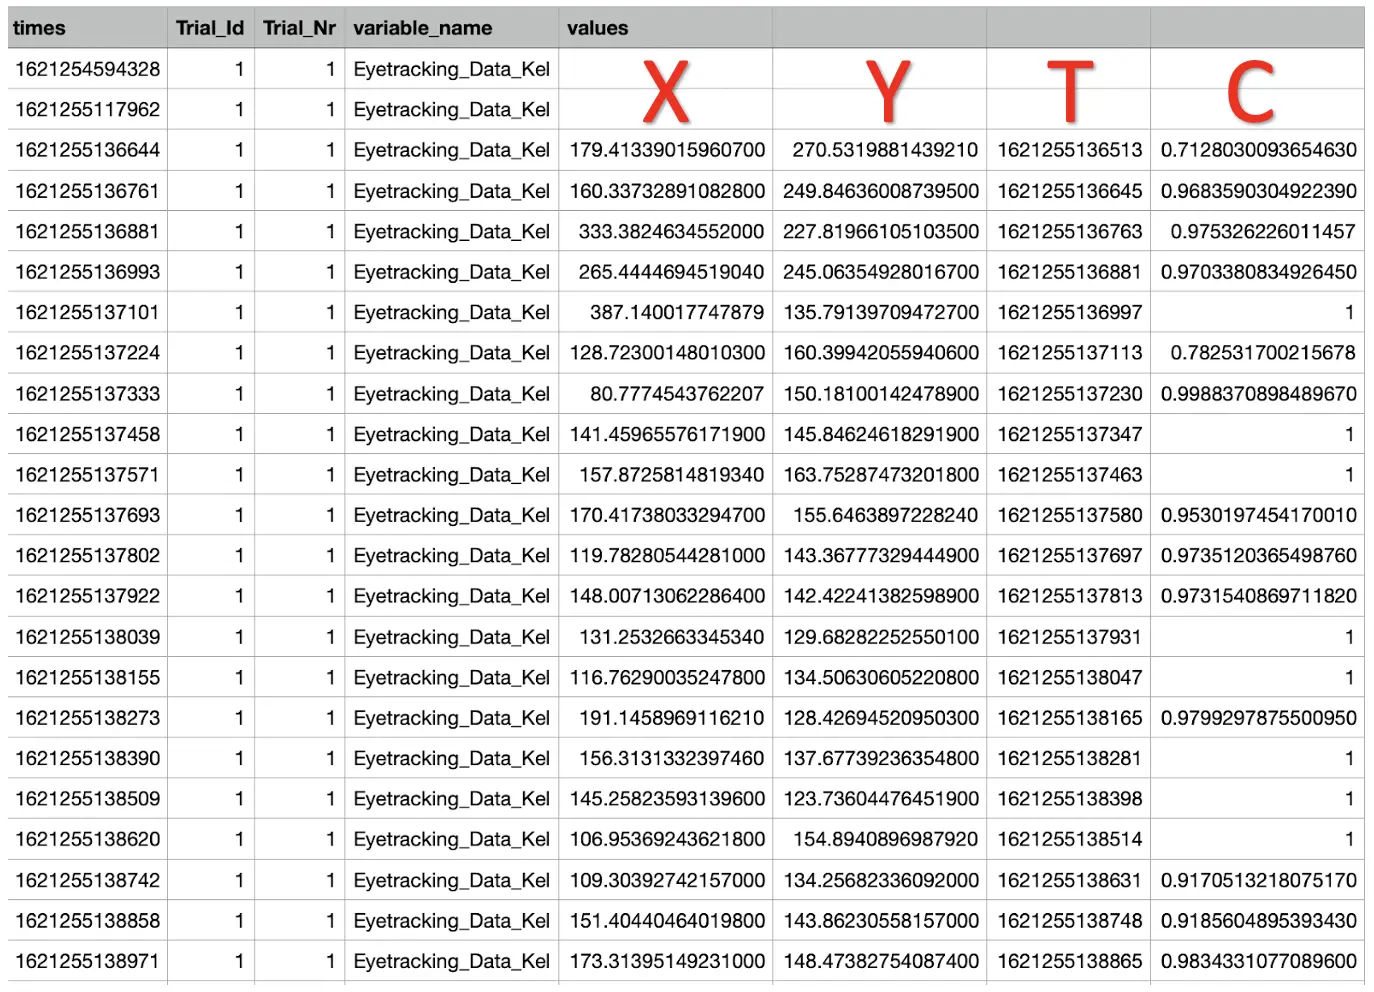Select cell 1621255137347
Screen dimensions: 1374x992
tap(1068, 434)
